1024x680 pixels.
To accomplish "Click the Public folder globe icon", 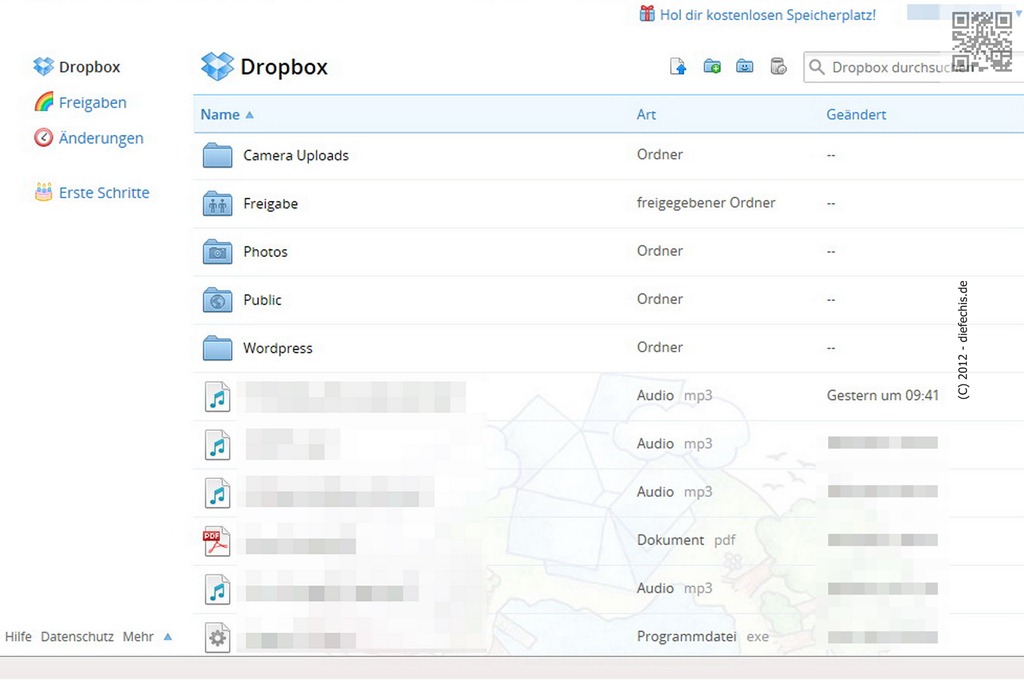I will click(x=217, y=300).
